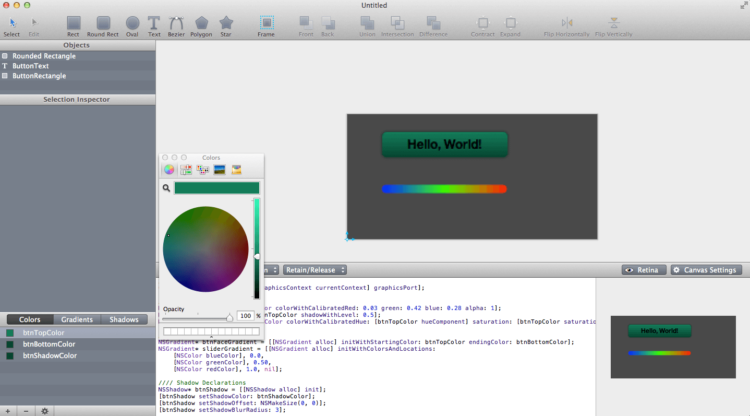The image size is (750, 416).
Task: Send selection to Back
Action: (x=328, y=27)
